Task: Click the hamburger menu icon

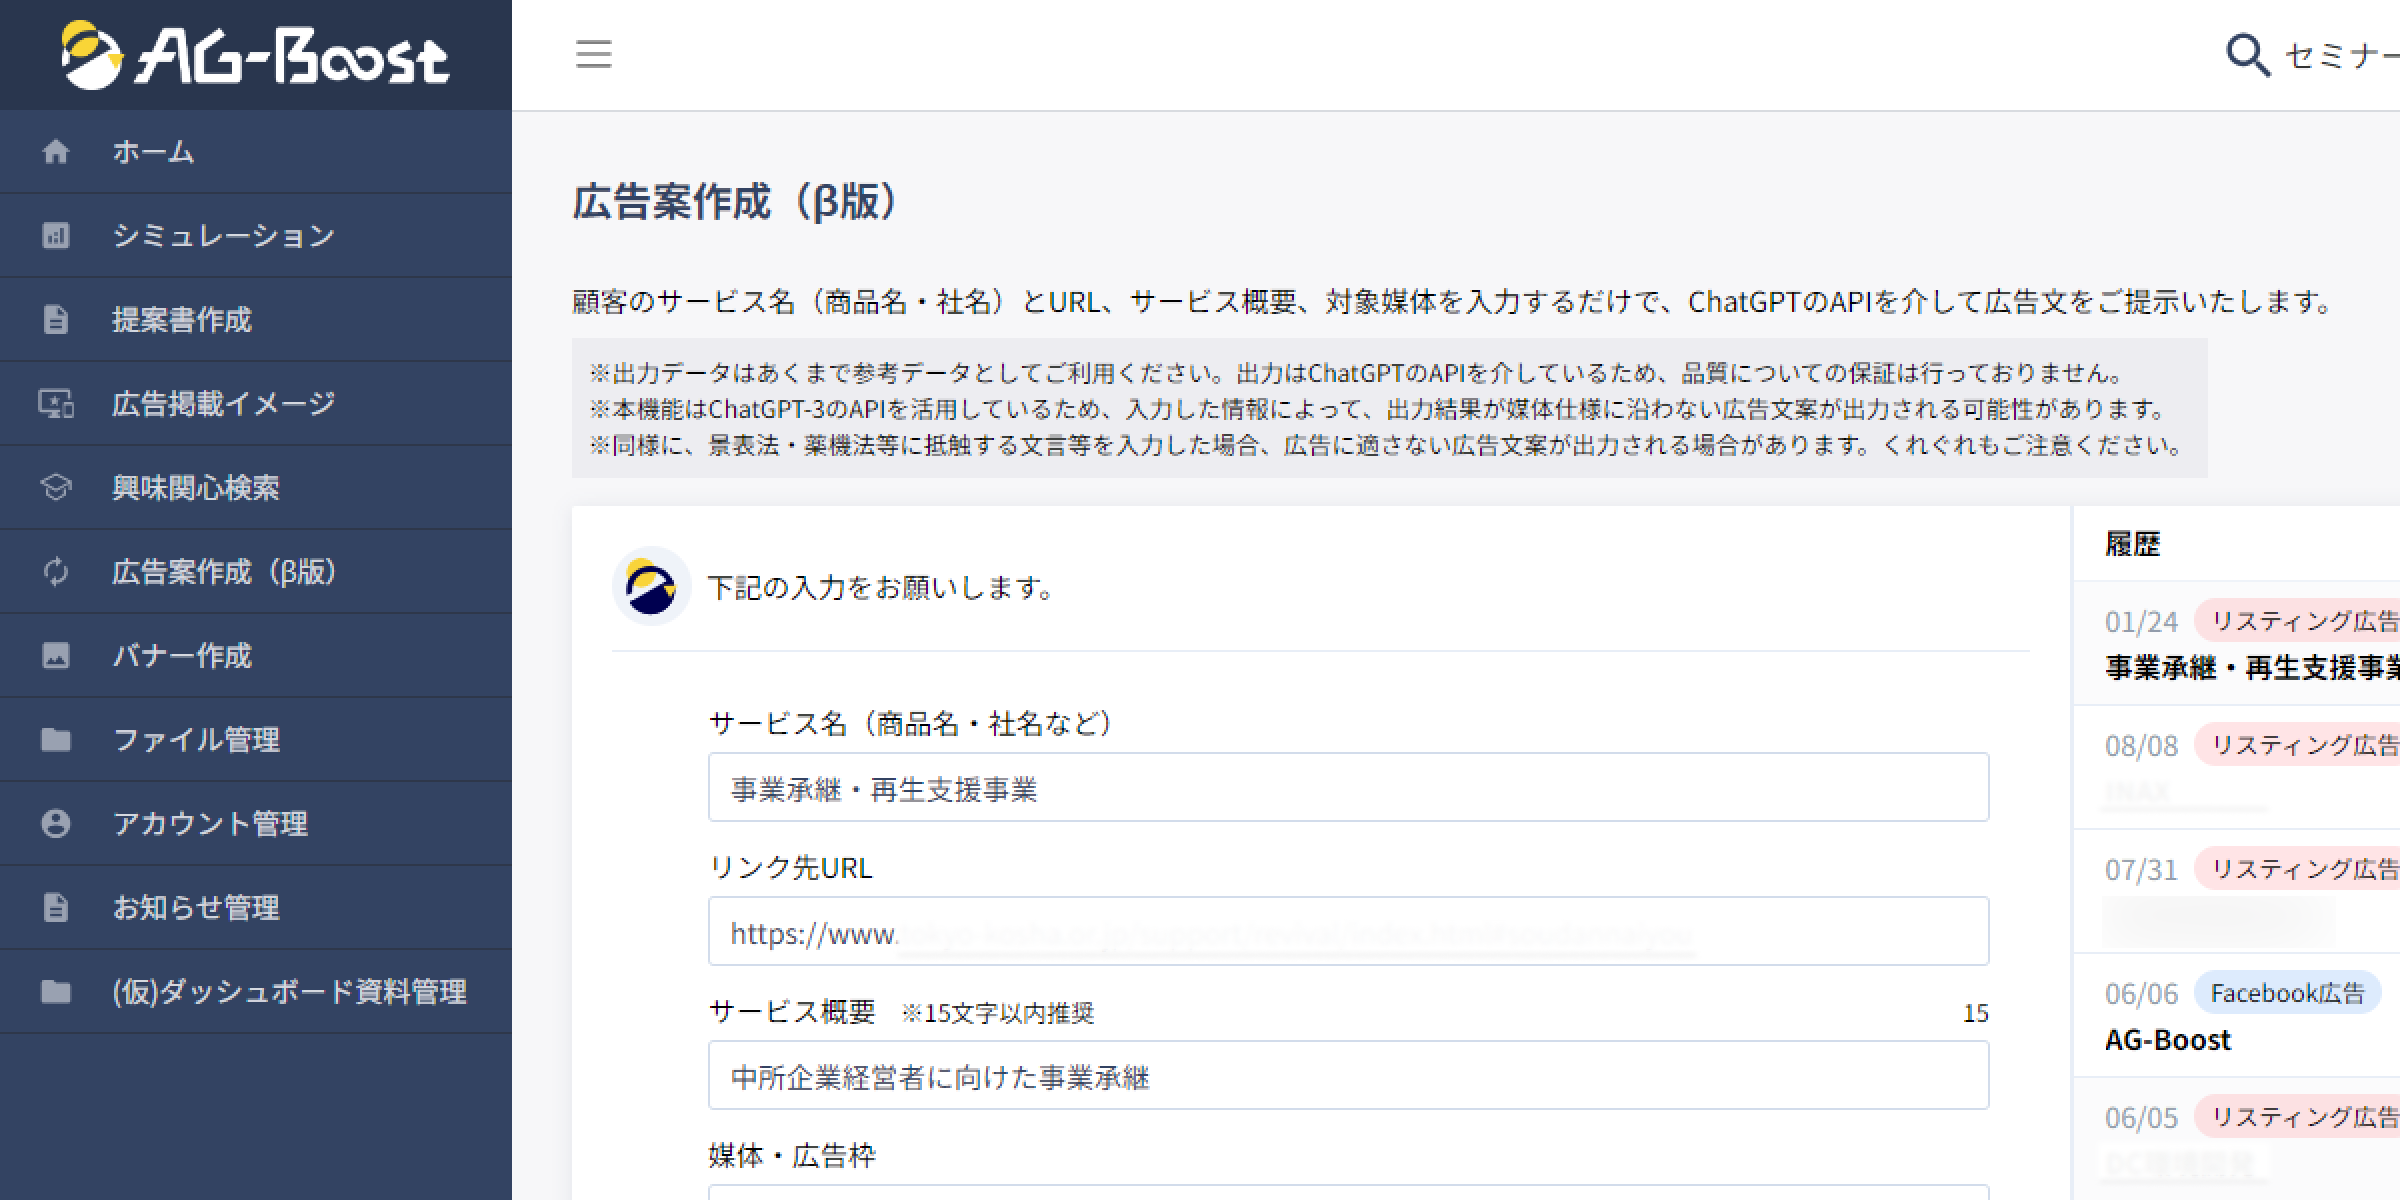Action: [x=593, y=54]
